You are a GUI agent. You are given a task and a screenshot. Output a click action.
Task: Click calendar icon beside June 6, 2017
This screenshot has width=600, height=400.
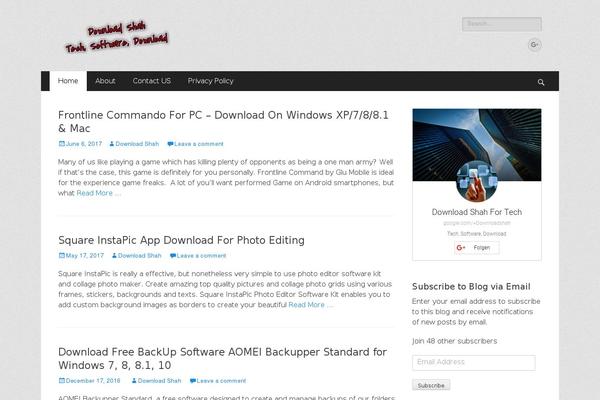(62, 144)
